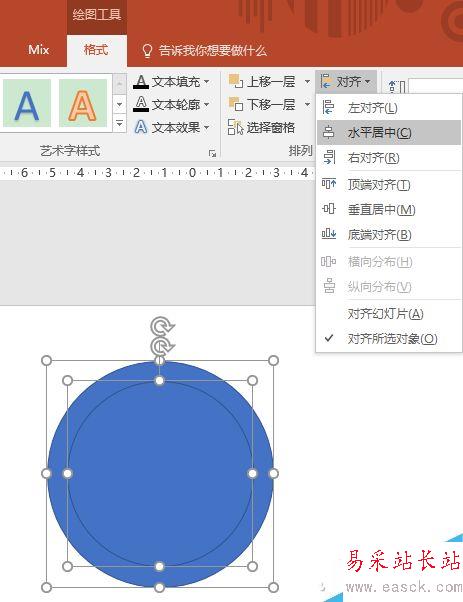
Task: Click the upper rotation handle of the outer circle
Action: (x=162, y=326)
